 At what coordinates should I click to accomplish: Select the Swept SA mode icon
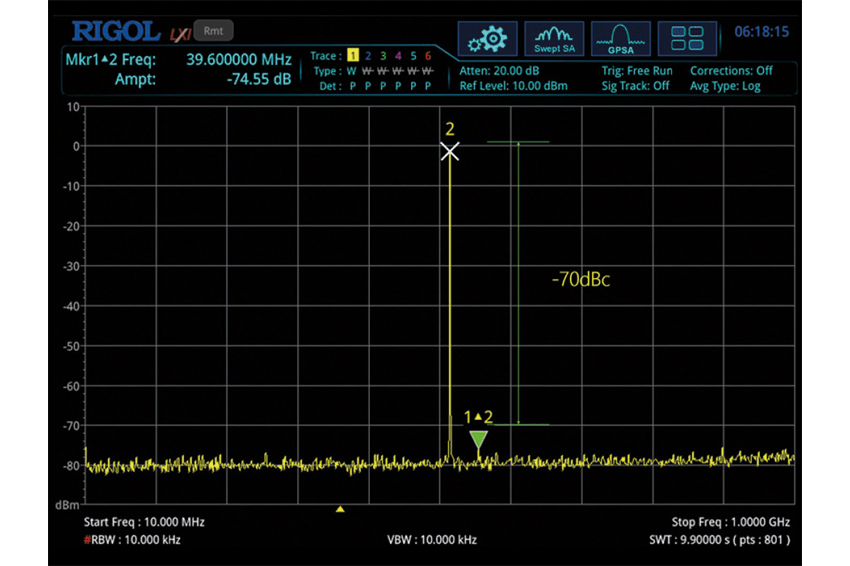click(554, 38)
